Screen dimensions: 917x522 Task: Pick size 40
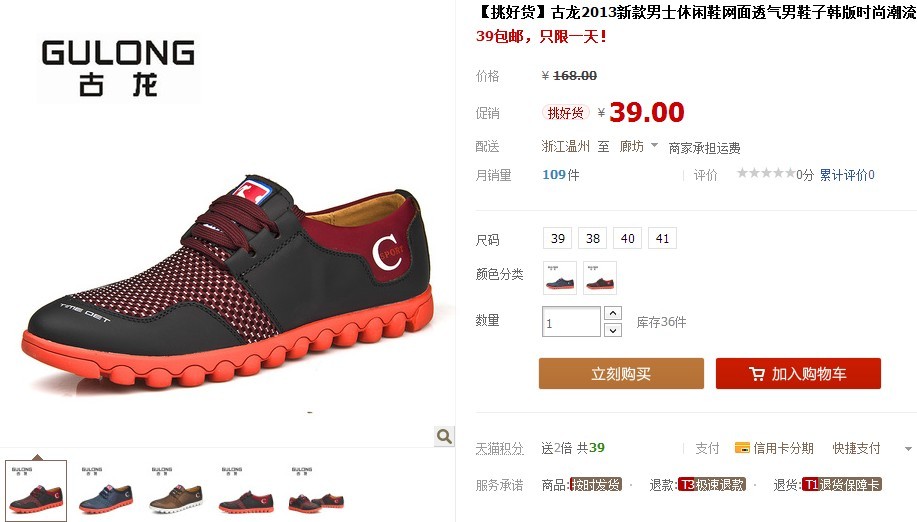628,238
